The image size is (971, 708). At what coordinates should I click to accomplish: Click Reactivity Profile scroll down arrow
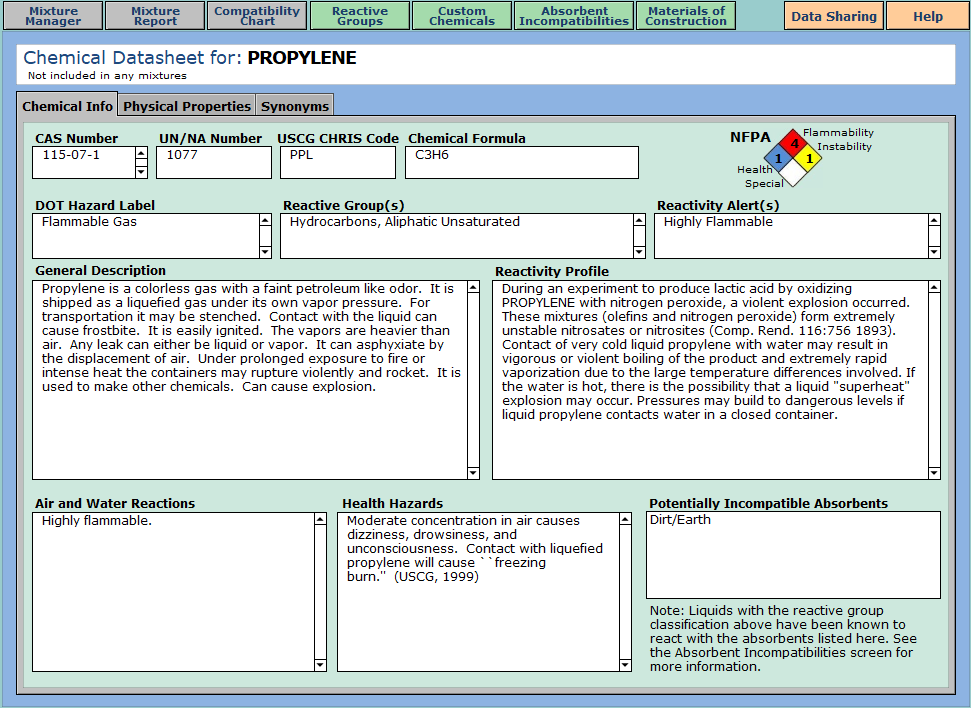(x=934, y=473)
